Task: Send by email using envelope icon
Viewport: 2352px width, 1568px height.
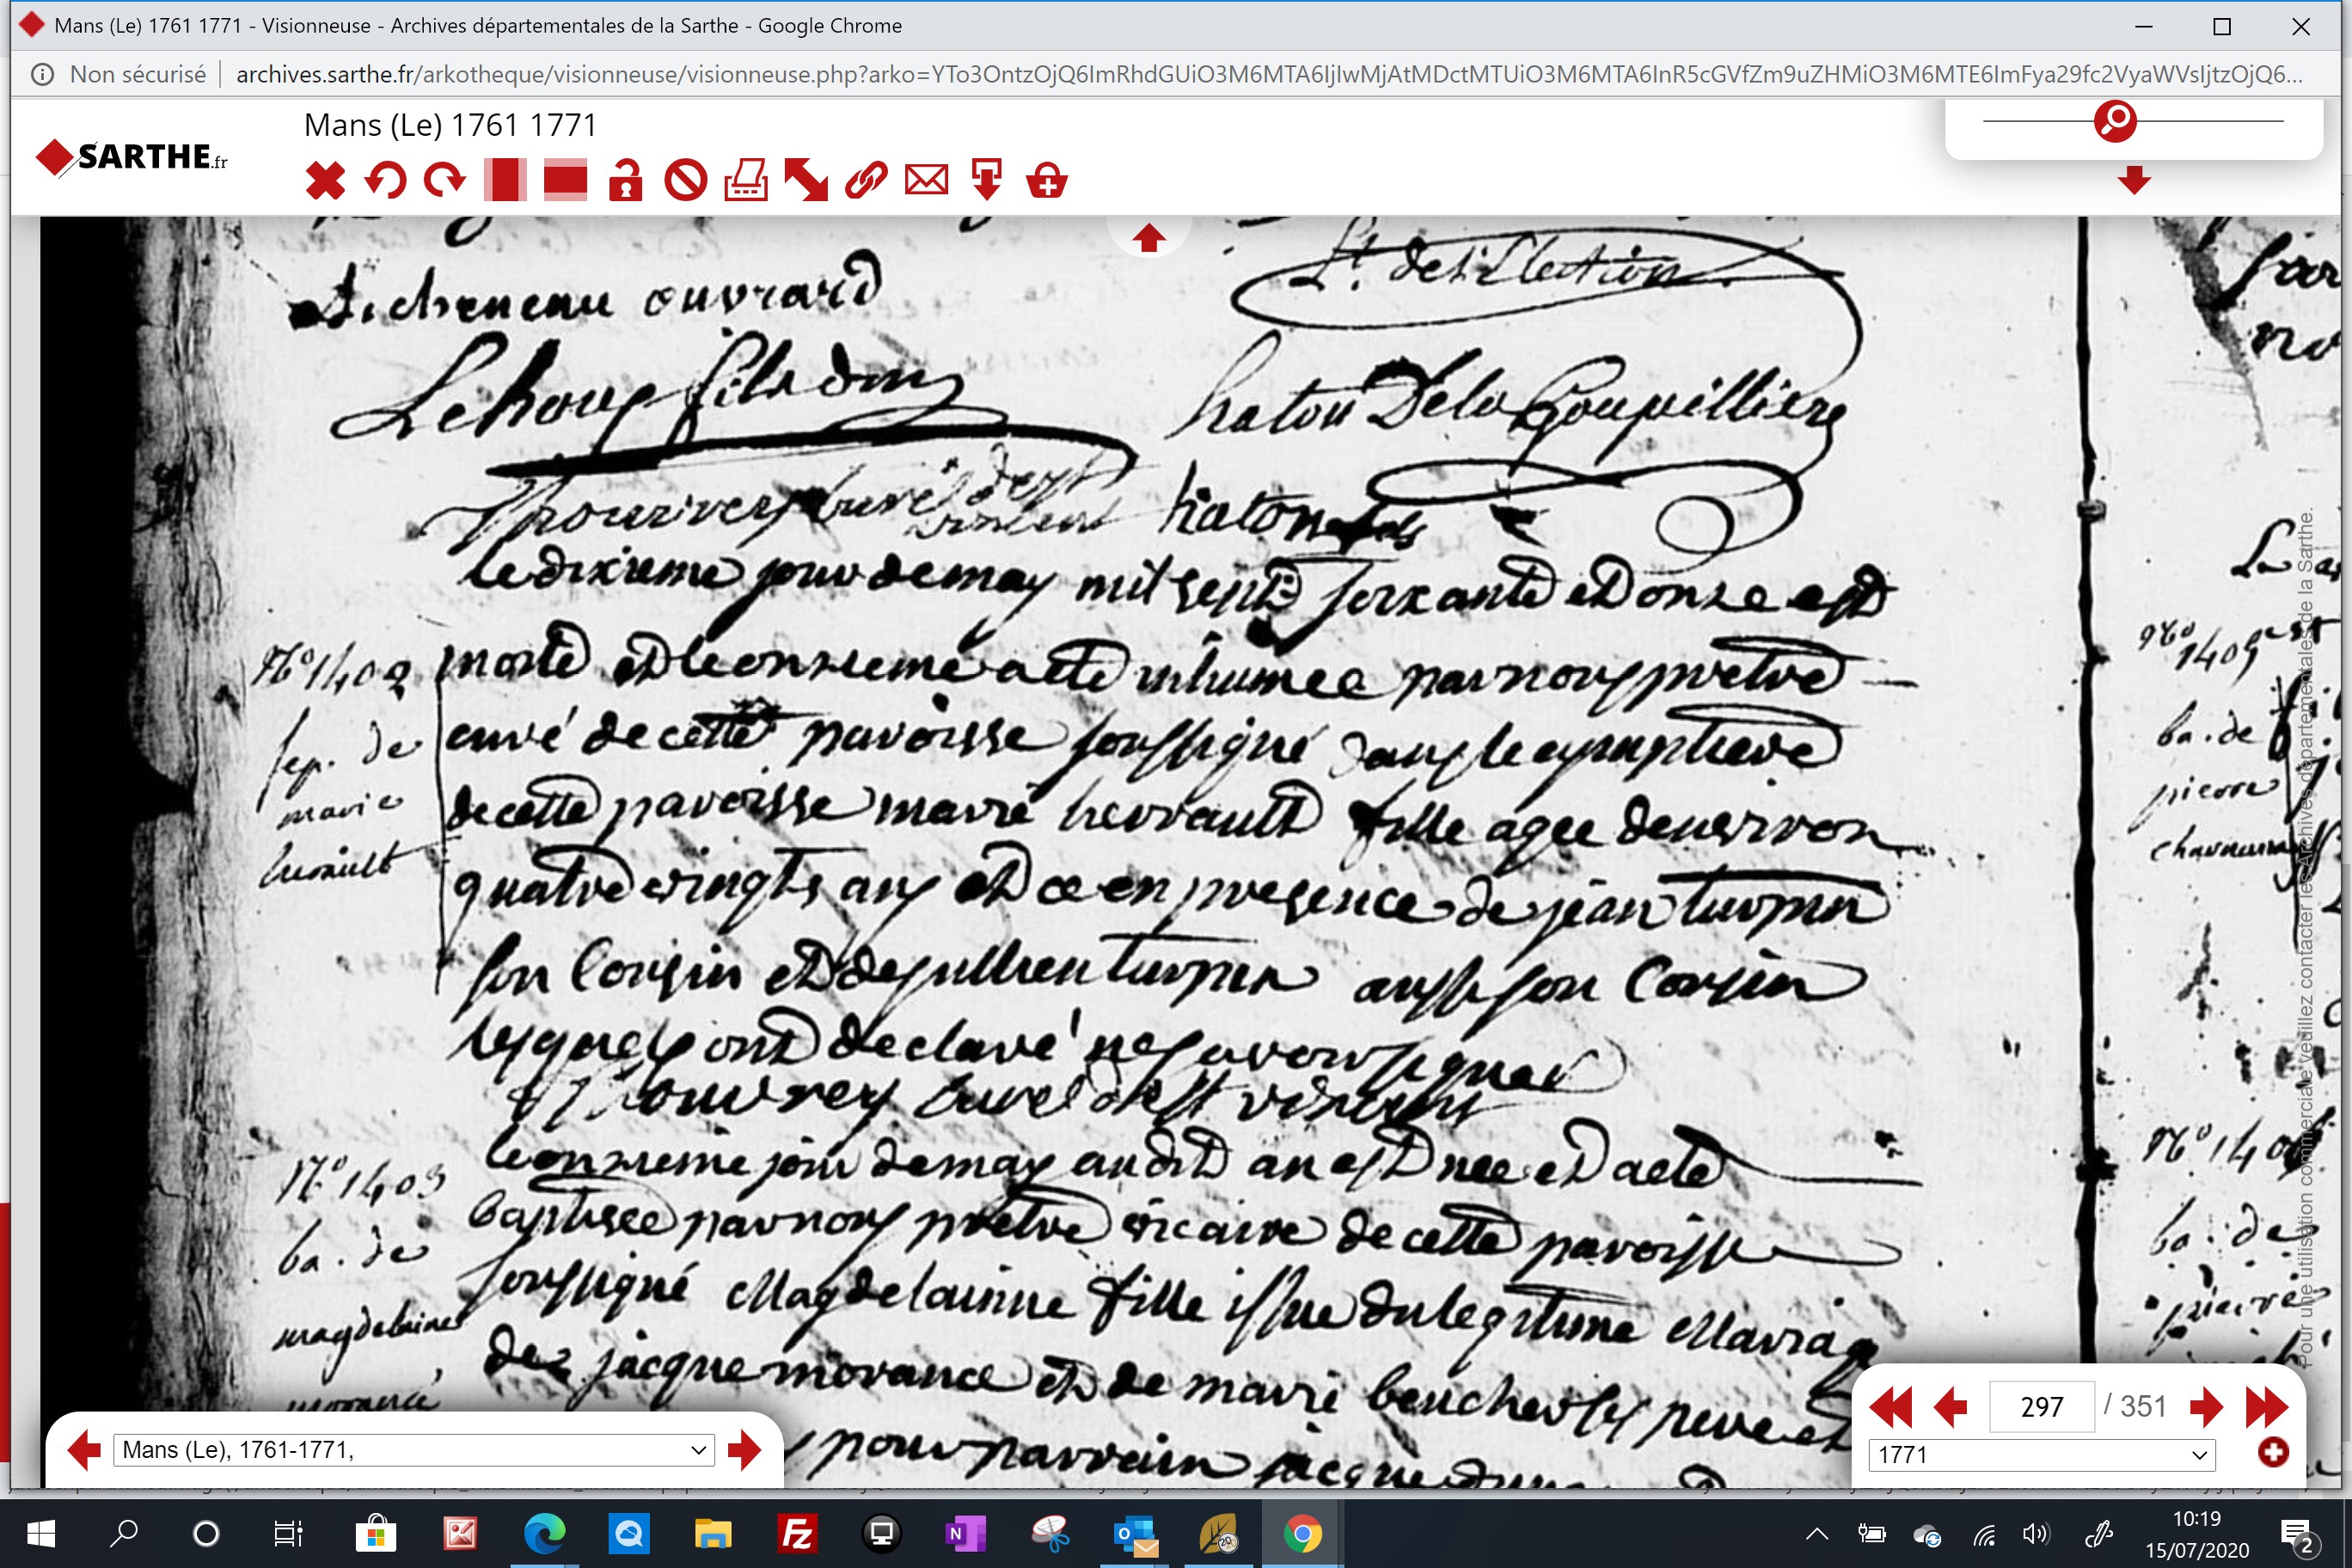Action: click(x=926, y=181)
